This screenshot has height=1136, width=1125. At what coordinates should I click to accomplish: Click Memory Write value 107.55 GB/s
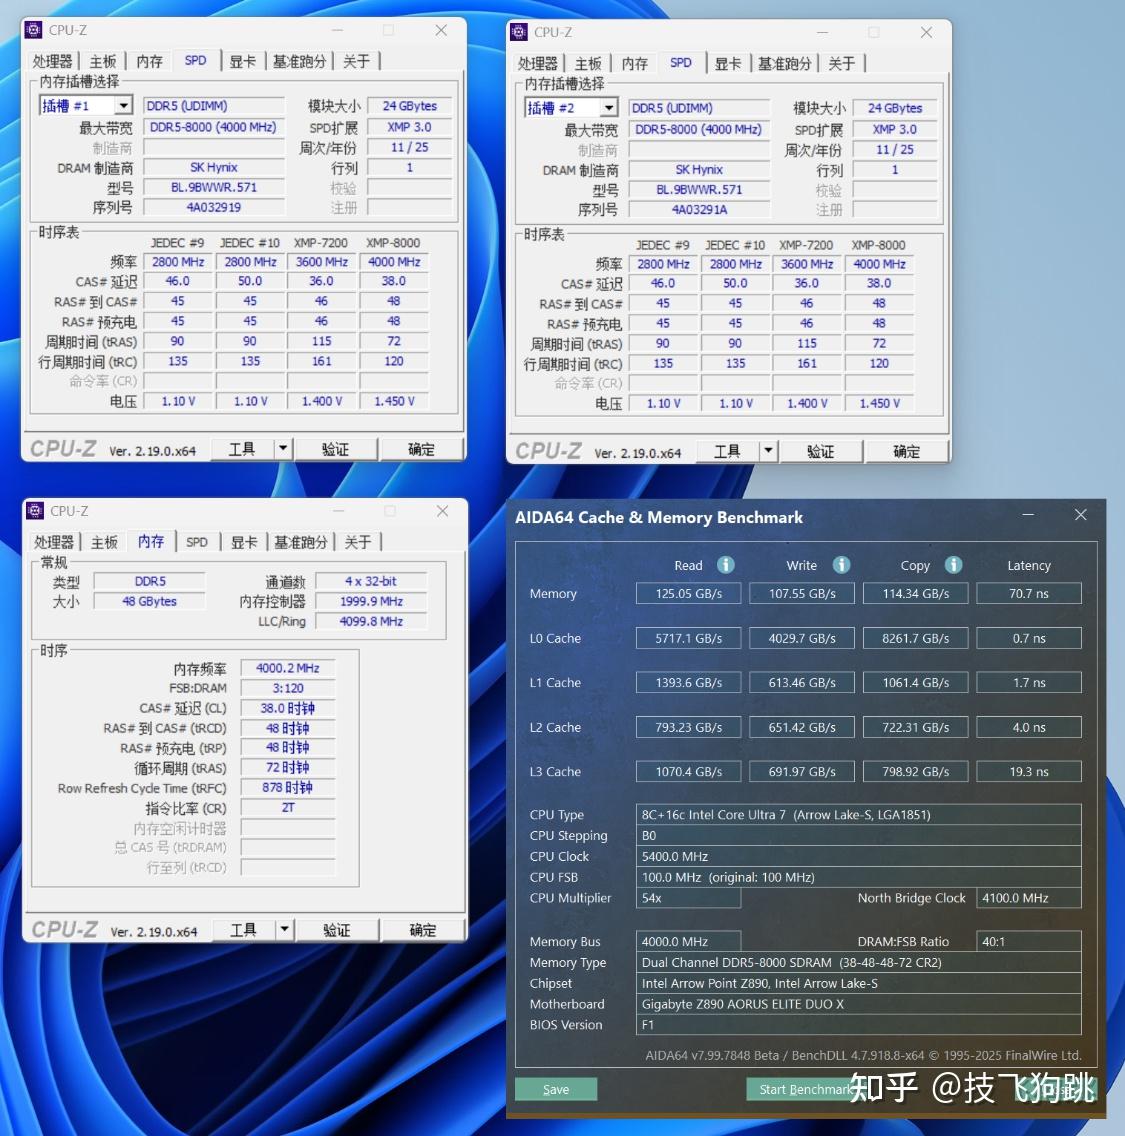point(802,593)
